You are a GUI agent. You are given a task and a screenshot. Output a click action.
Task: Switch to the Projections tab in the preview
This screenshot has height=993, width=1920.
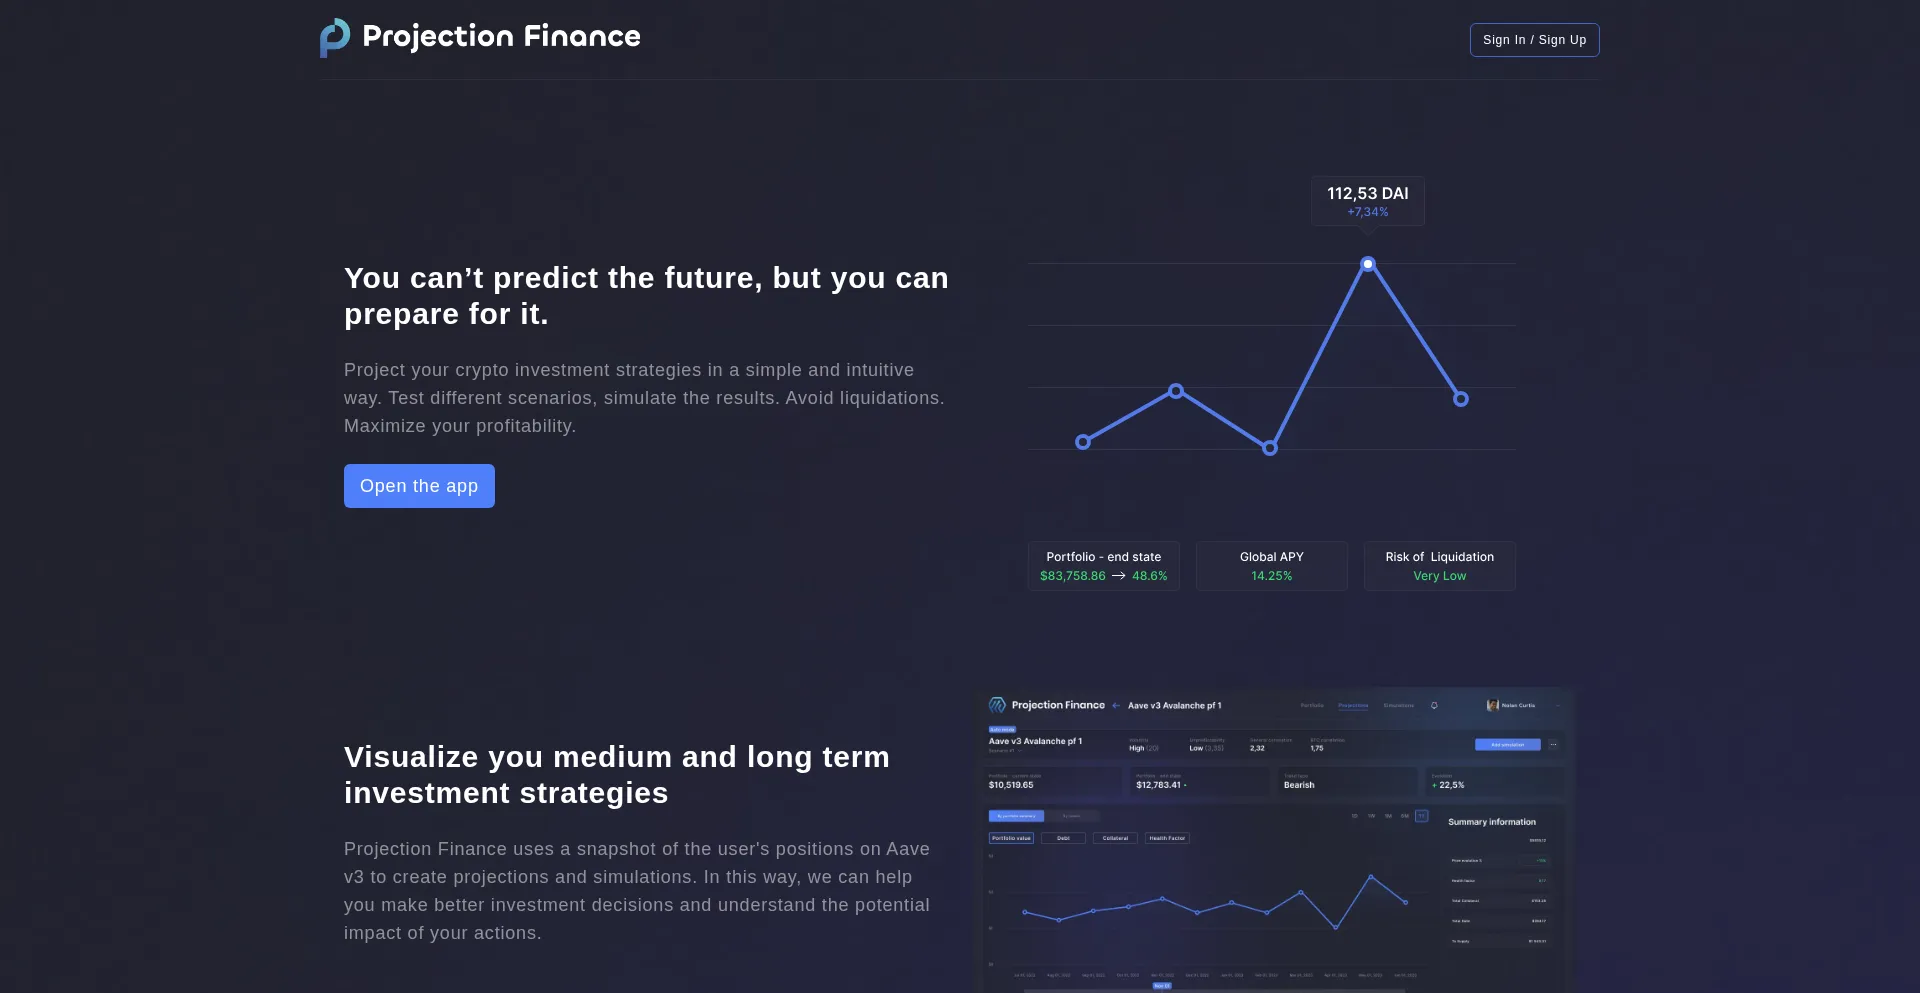tap(1353, 706)
